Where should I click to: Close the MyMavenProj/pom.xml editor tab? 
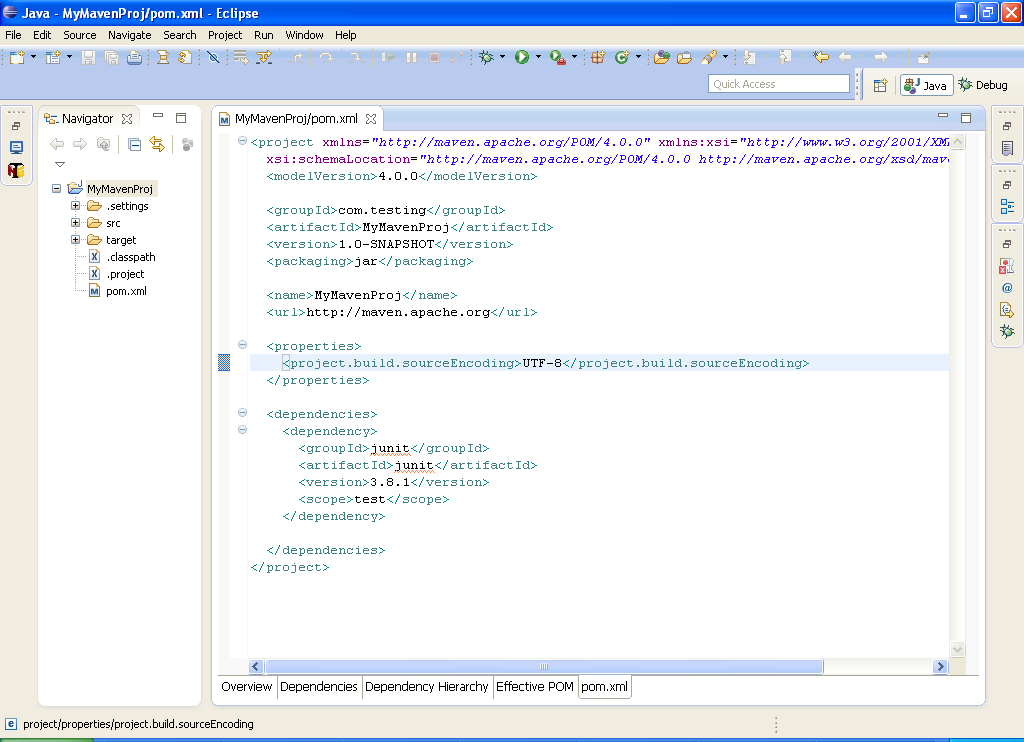coord(371,119)
